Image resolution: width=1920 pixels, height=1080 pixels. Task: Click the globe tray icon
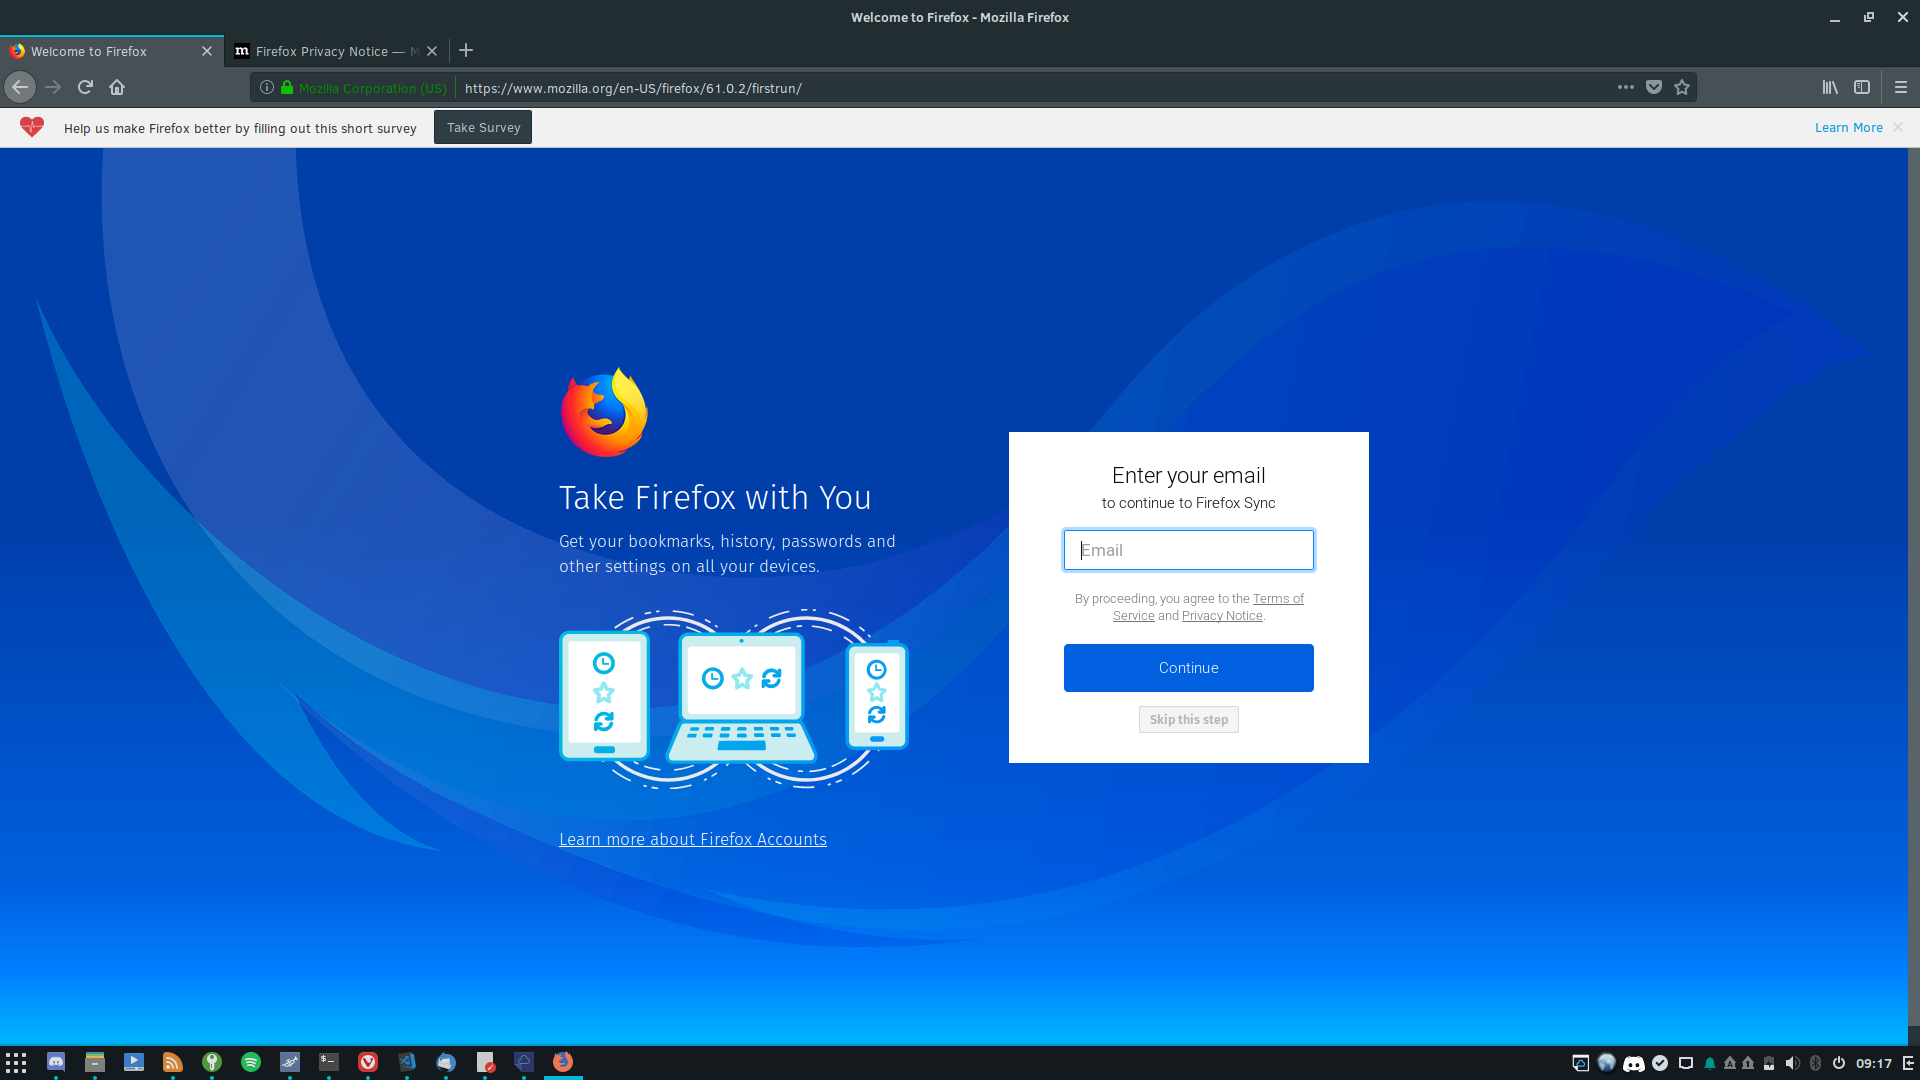[1607, 1063]
